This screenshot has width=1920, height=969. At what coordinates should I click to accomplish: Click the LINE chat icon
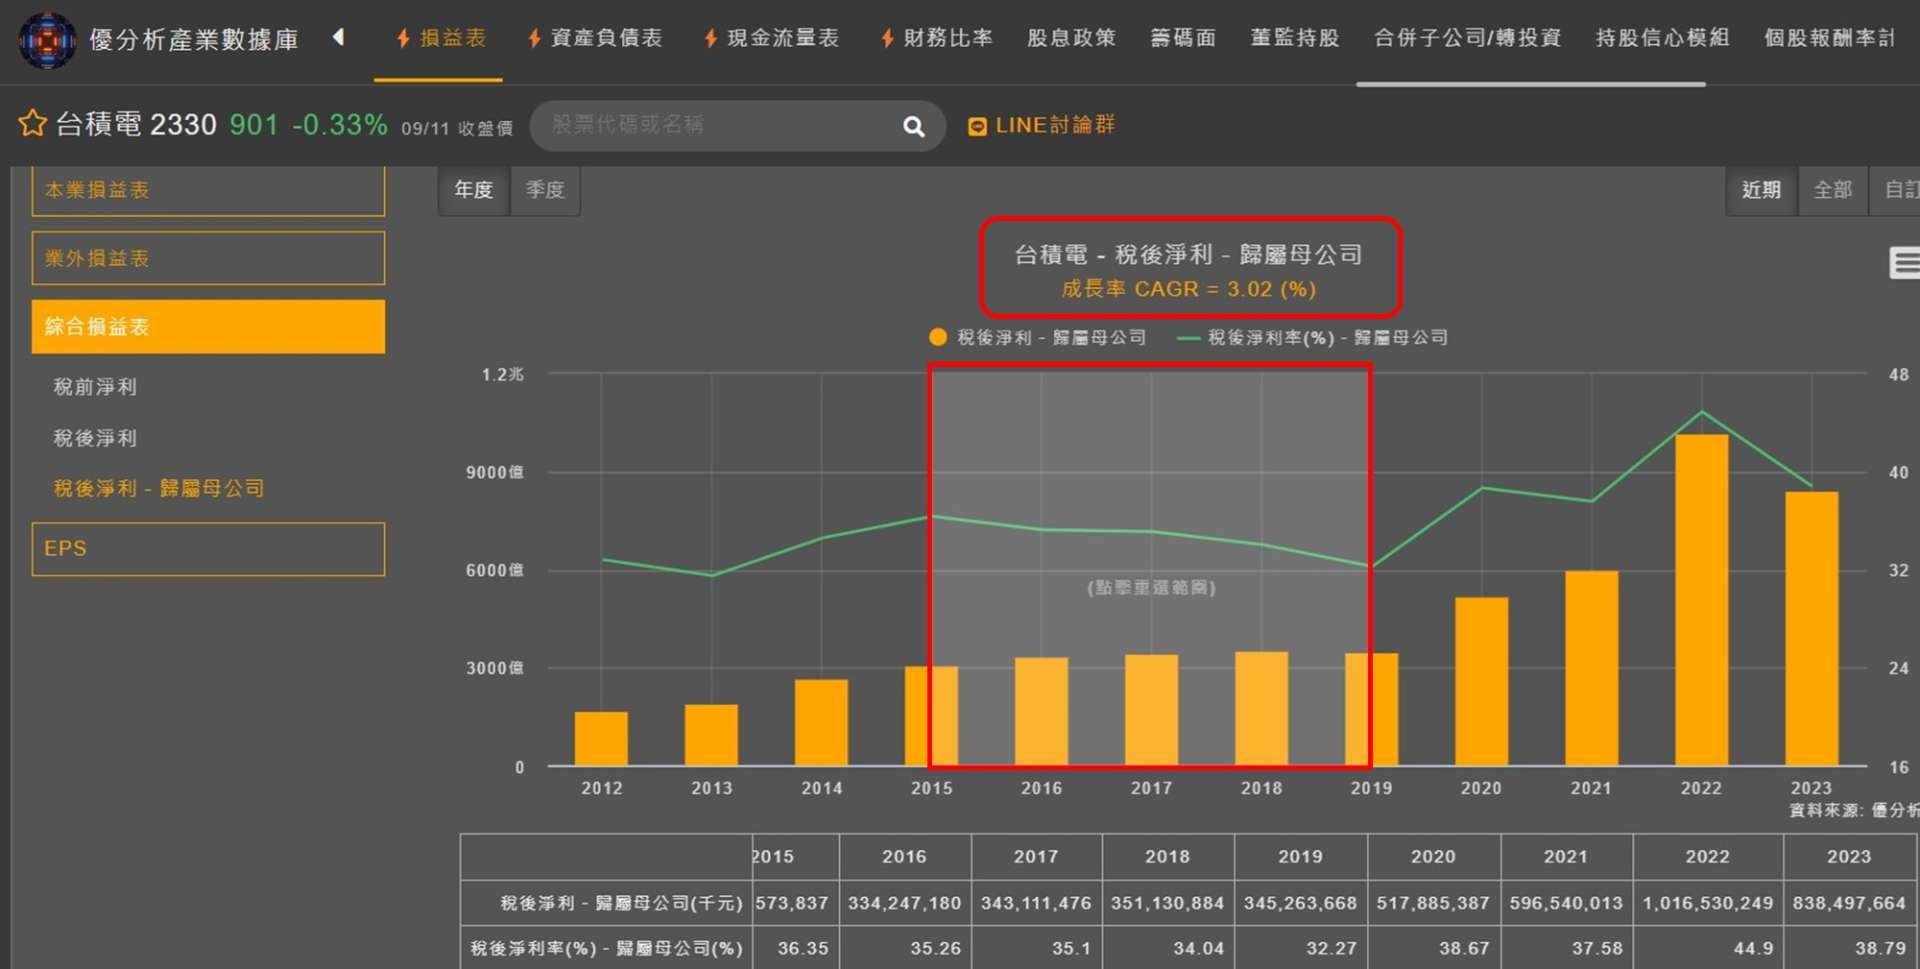(977, 127)
